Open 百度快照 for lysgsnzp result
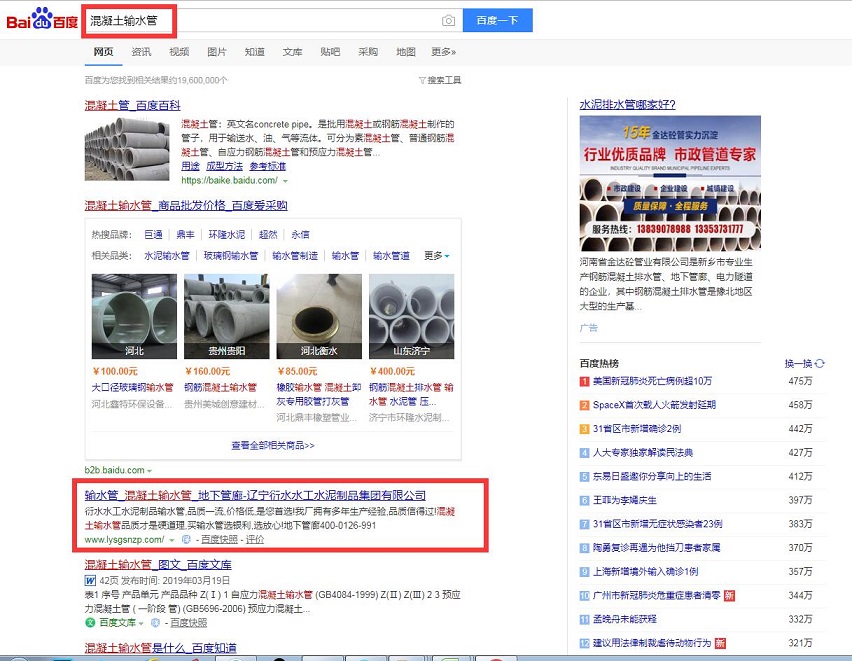The image size is (852, 661). [220, 539]
